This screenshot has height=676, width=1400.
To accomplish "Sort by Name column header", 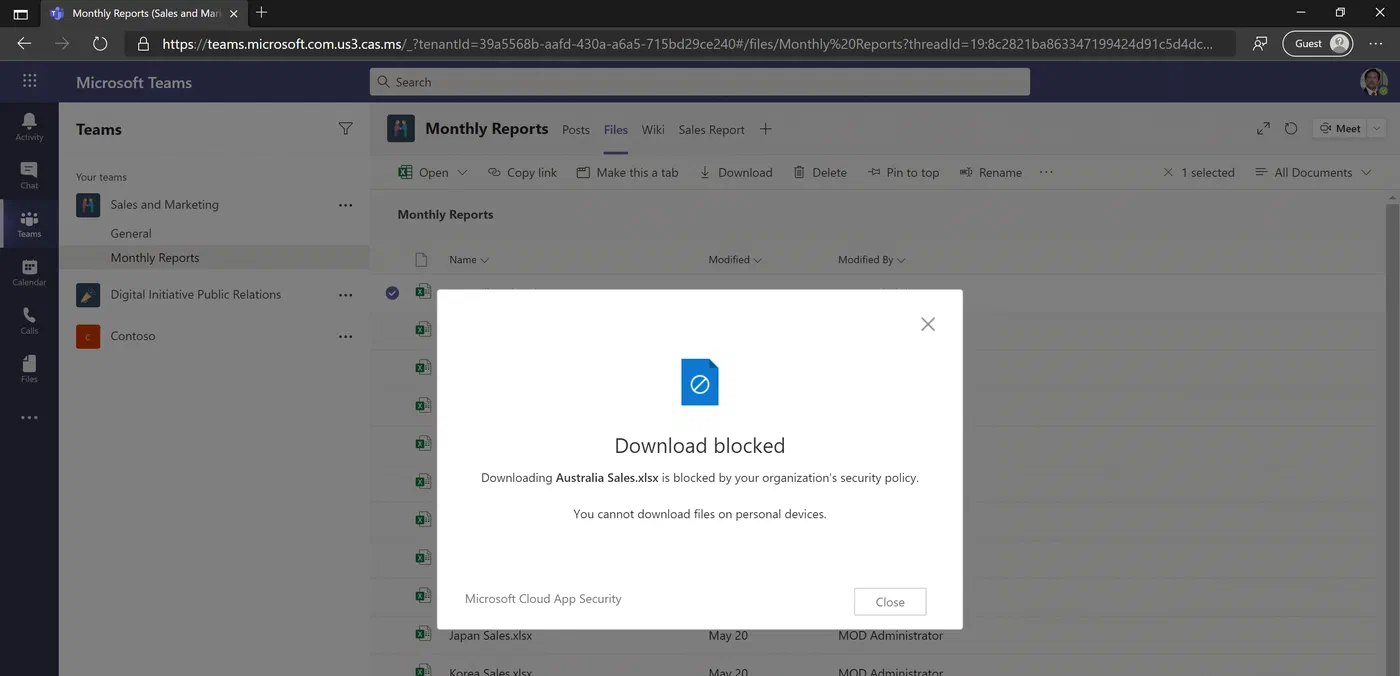I will [469, 260].
